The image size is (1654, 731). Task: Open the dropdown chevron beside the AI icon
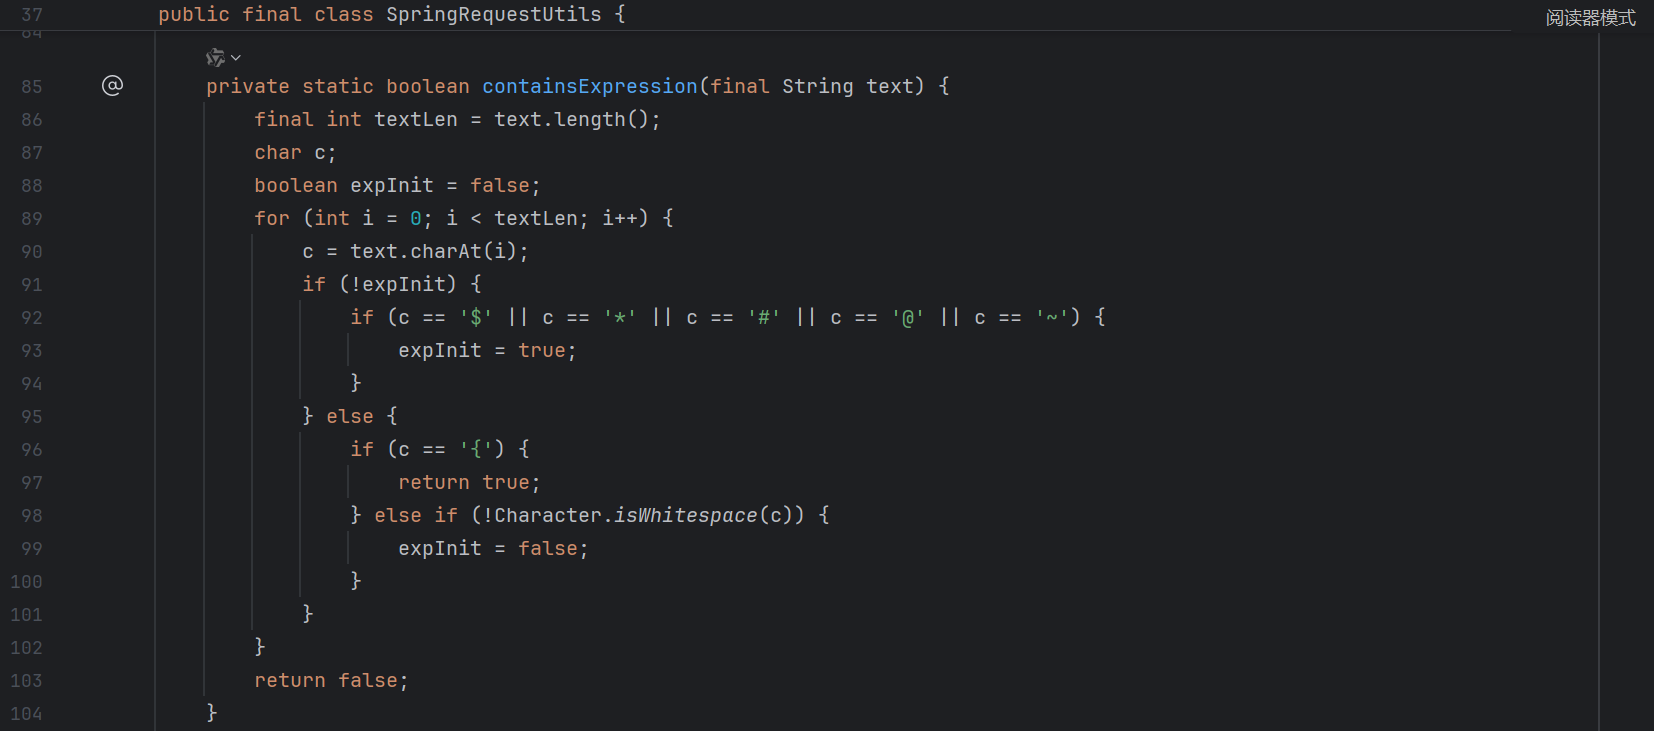236,58
